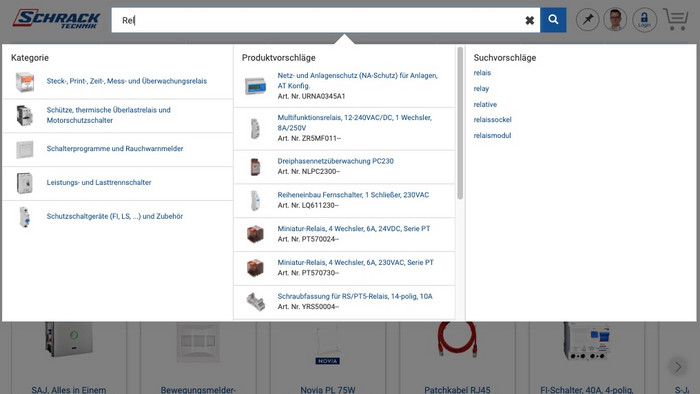
Task: Select search suggestion 'relais'
Action: pos(482,73)
